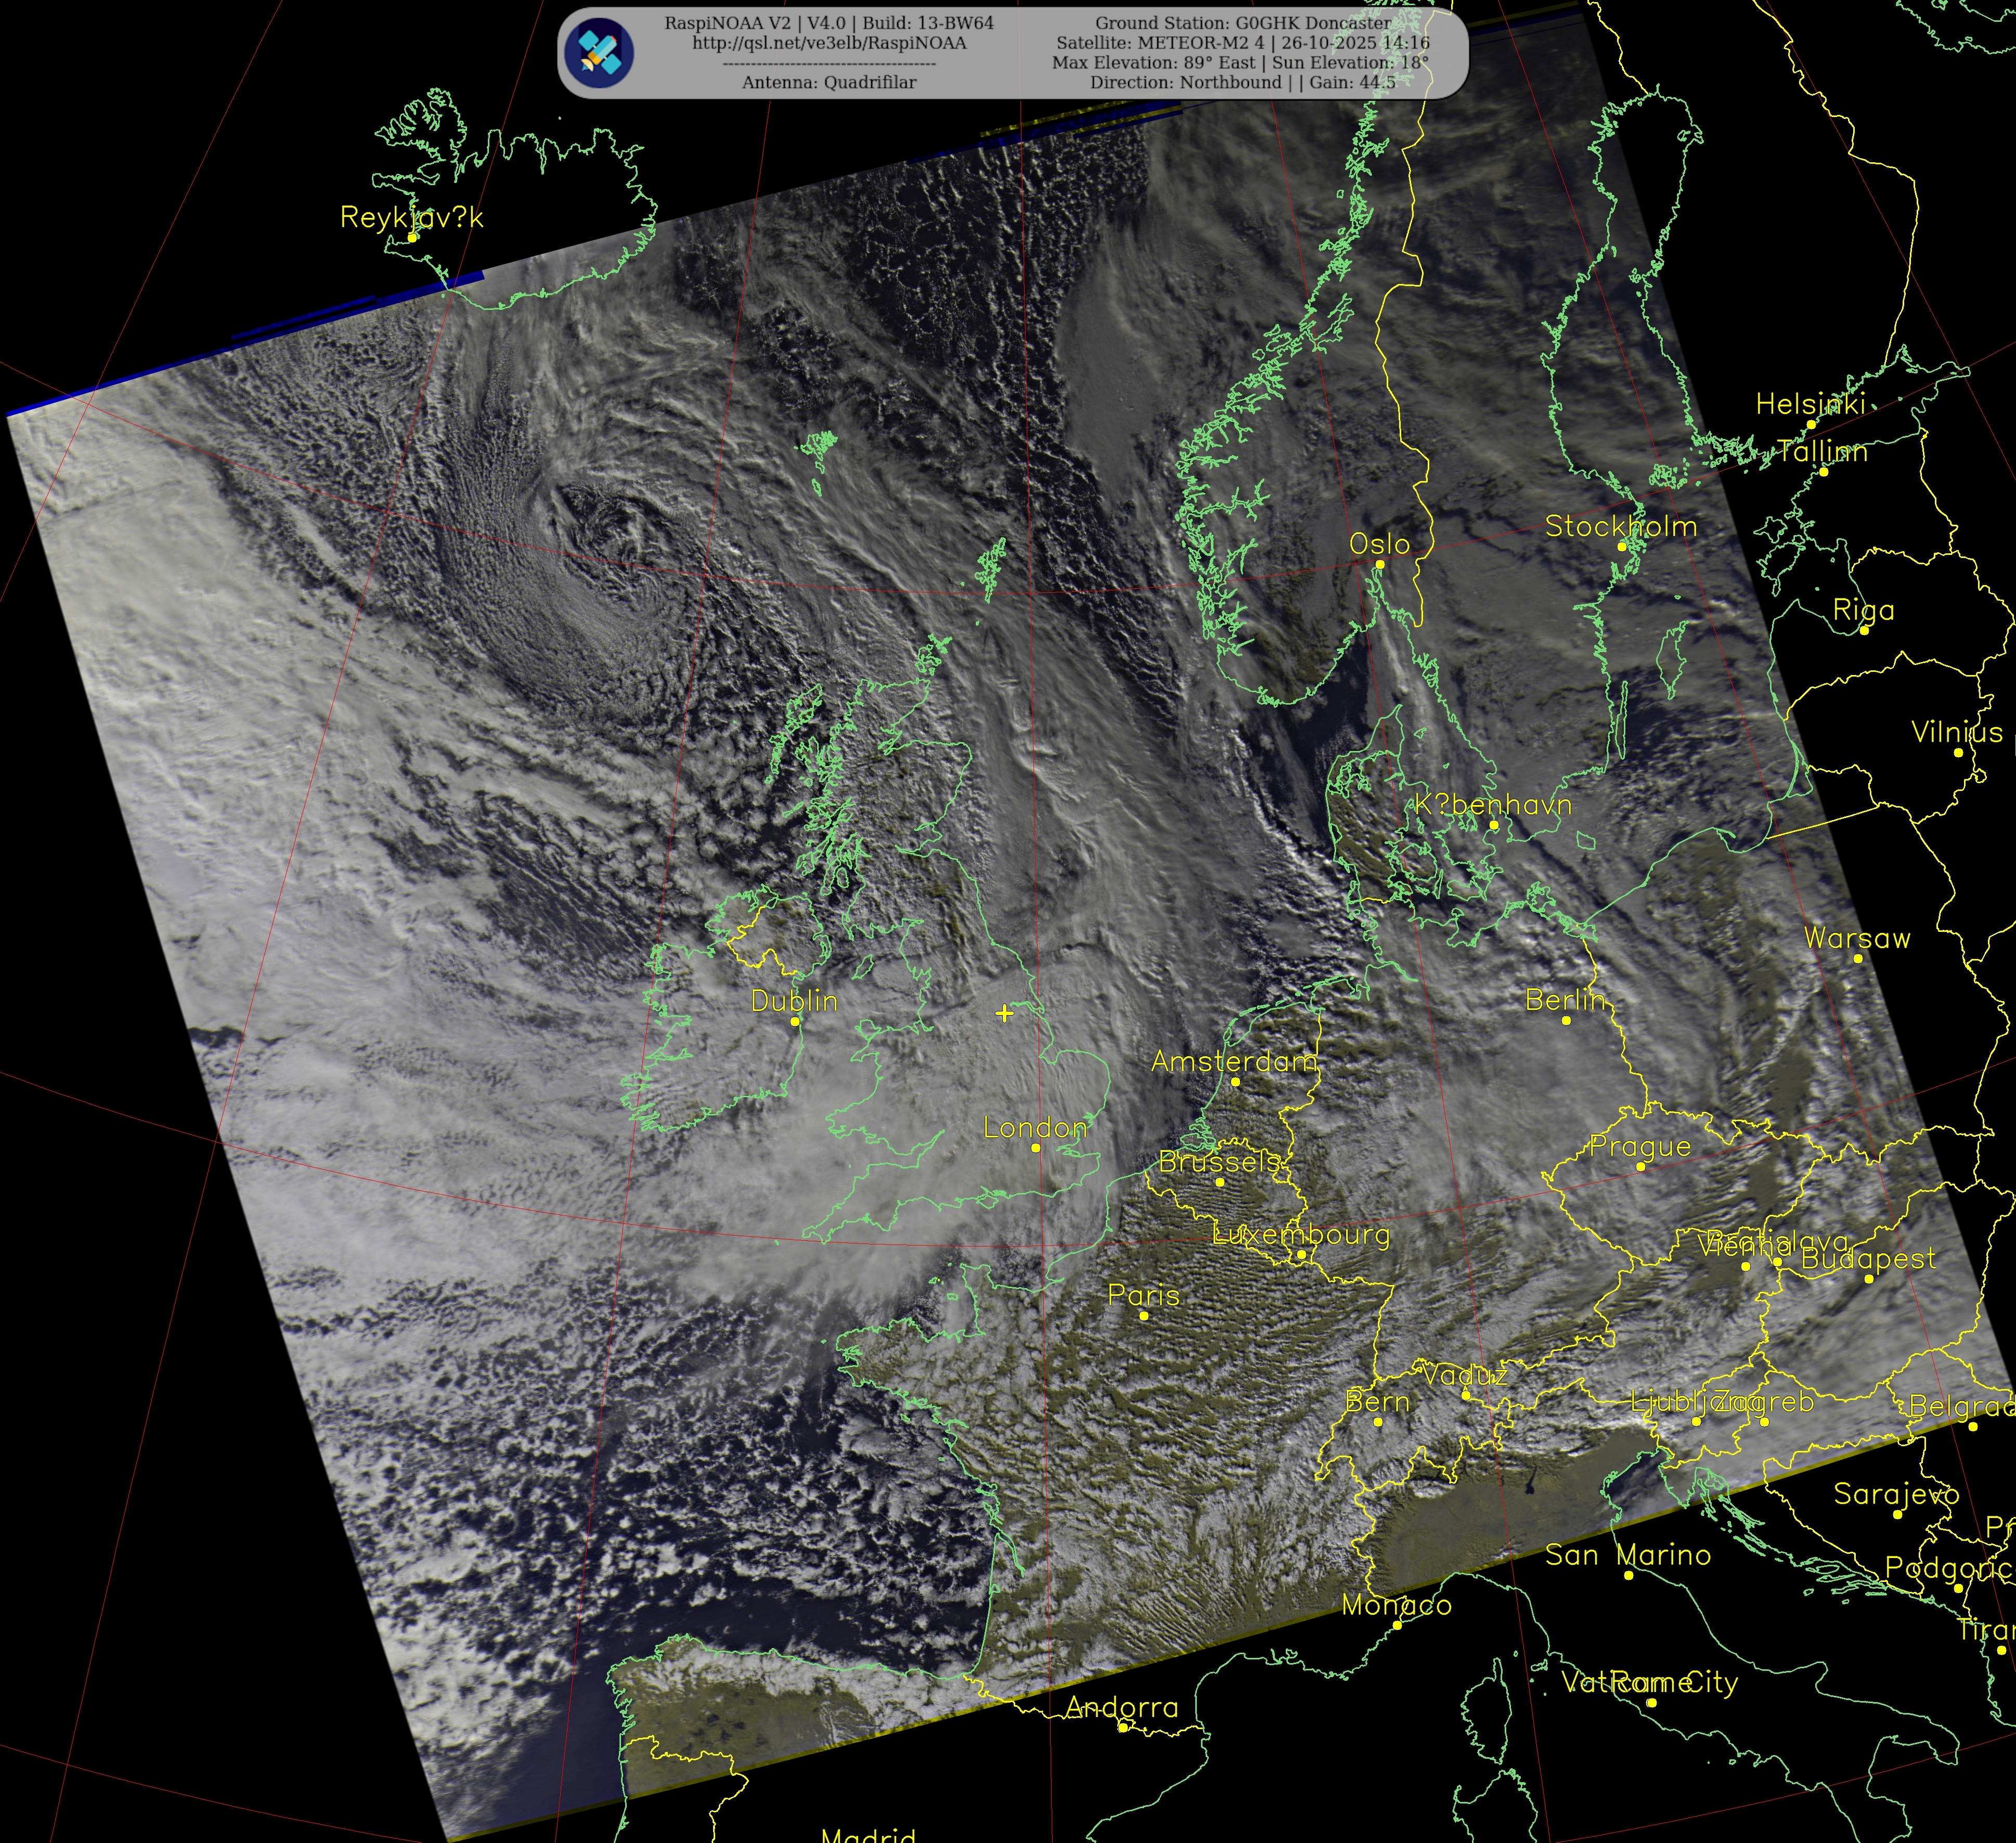Click the Andorra city marker dot
The height and width of the screenshot is (1843, 2016).
[x=1122, y=1727]
